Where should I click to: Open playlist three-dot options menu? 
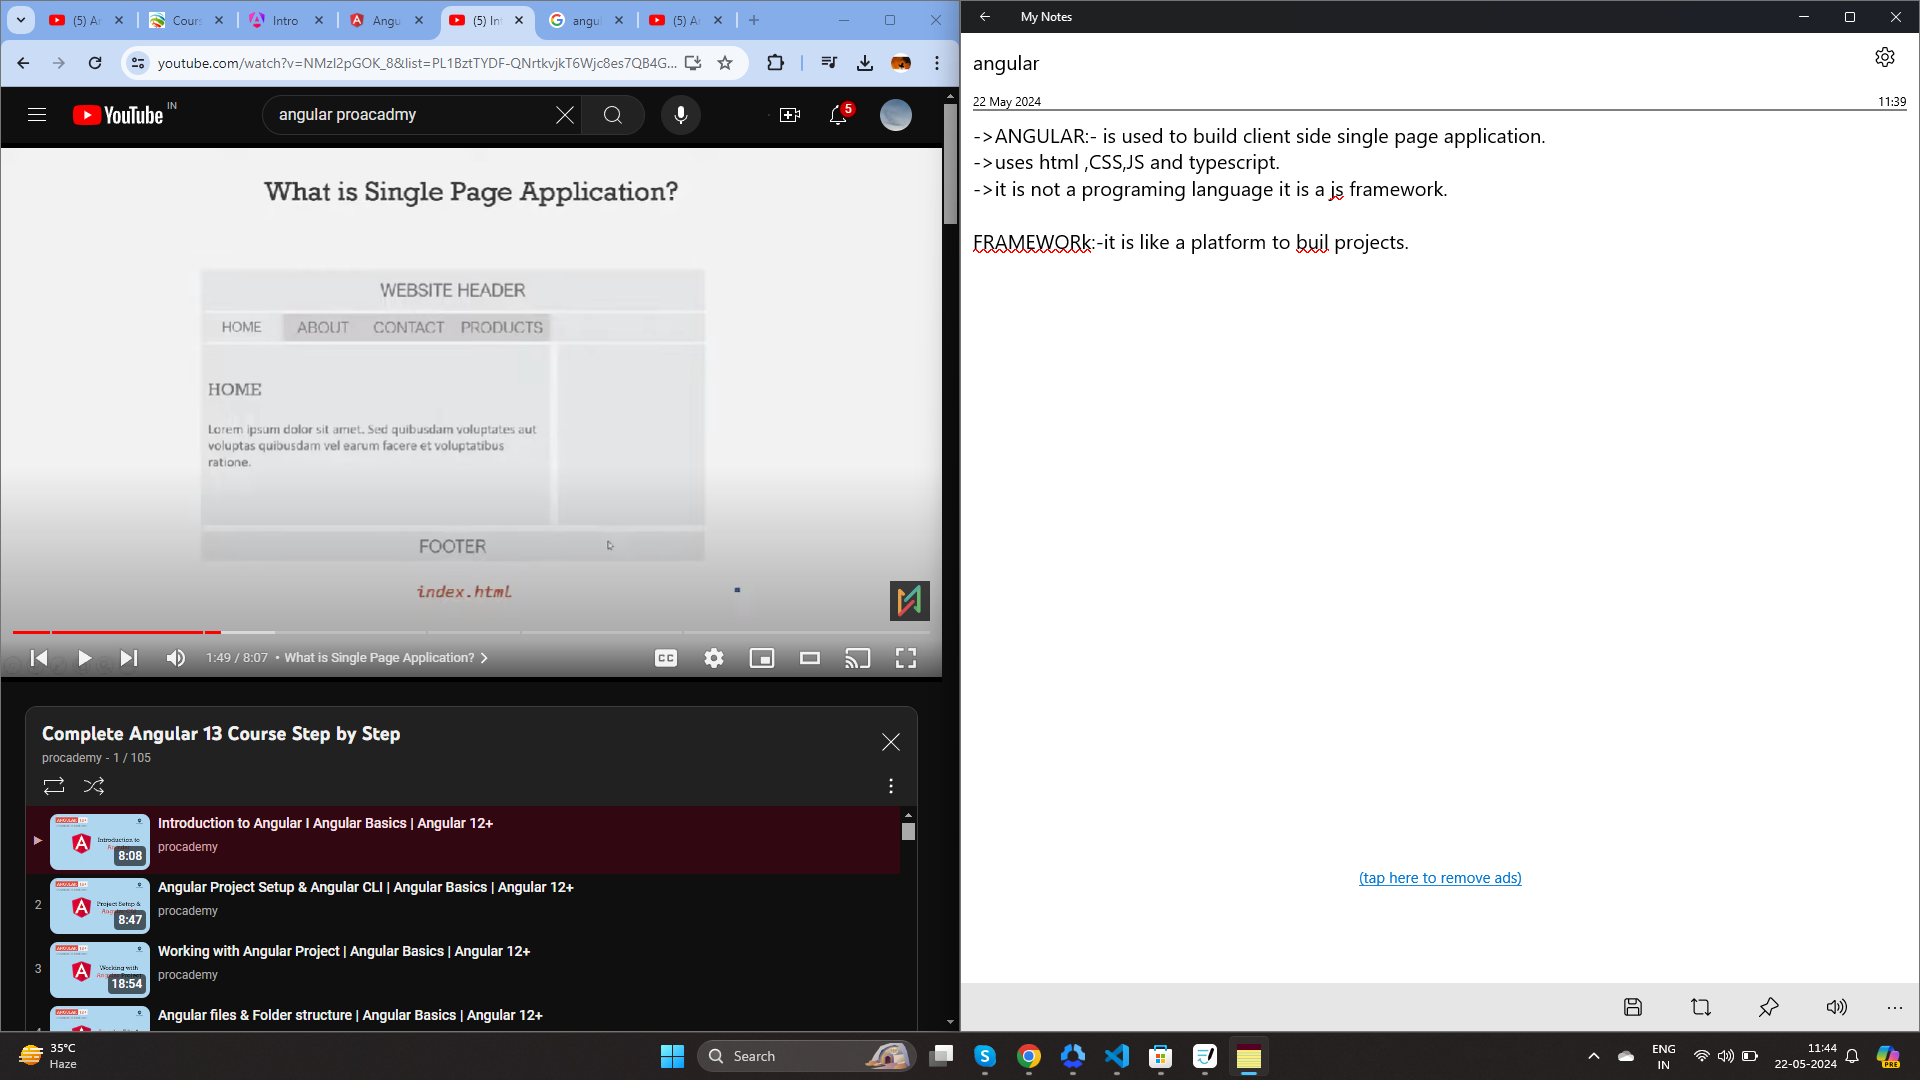coord(890,786)
